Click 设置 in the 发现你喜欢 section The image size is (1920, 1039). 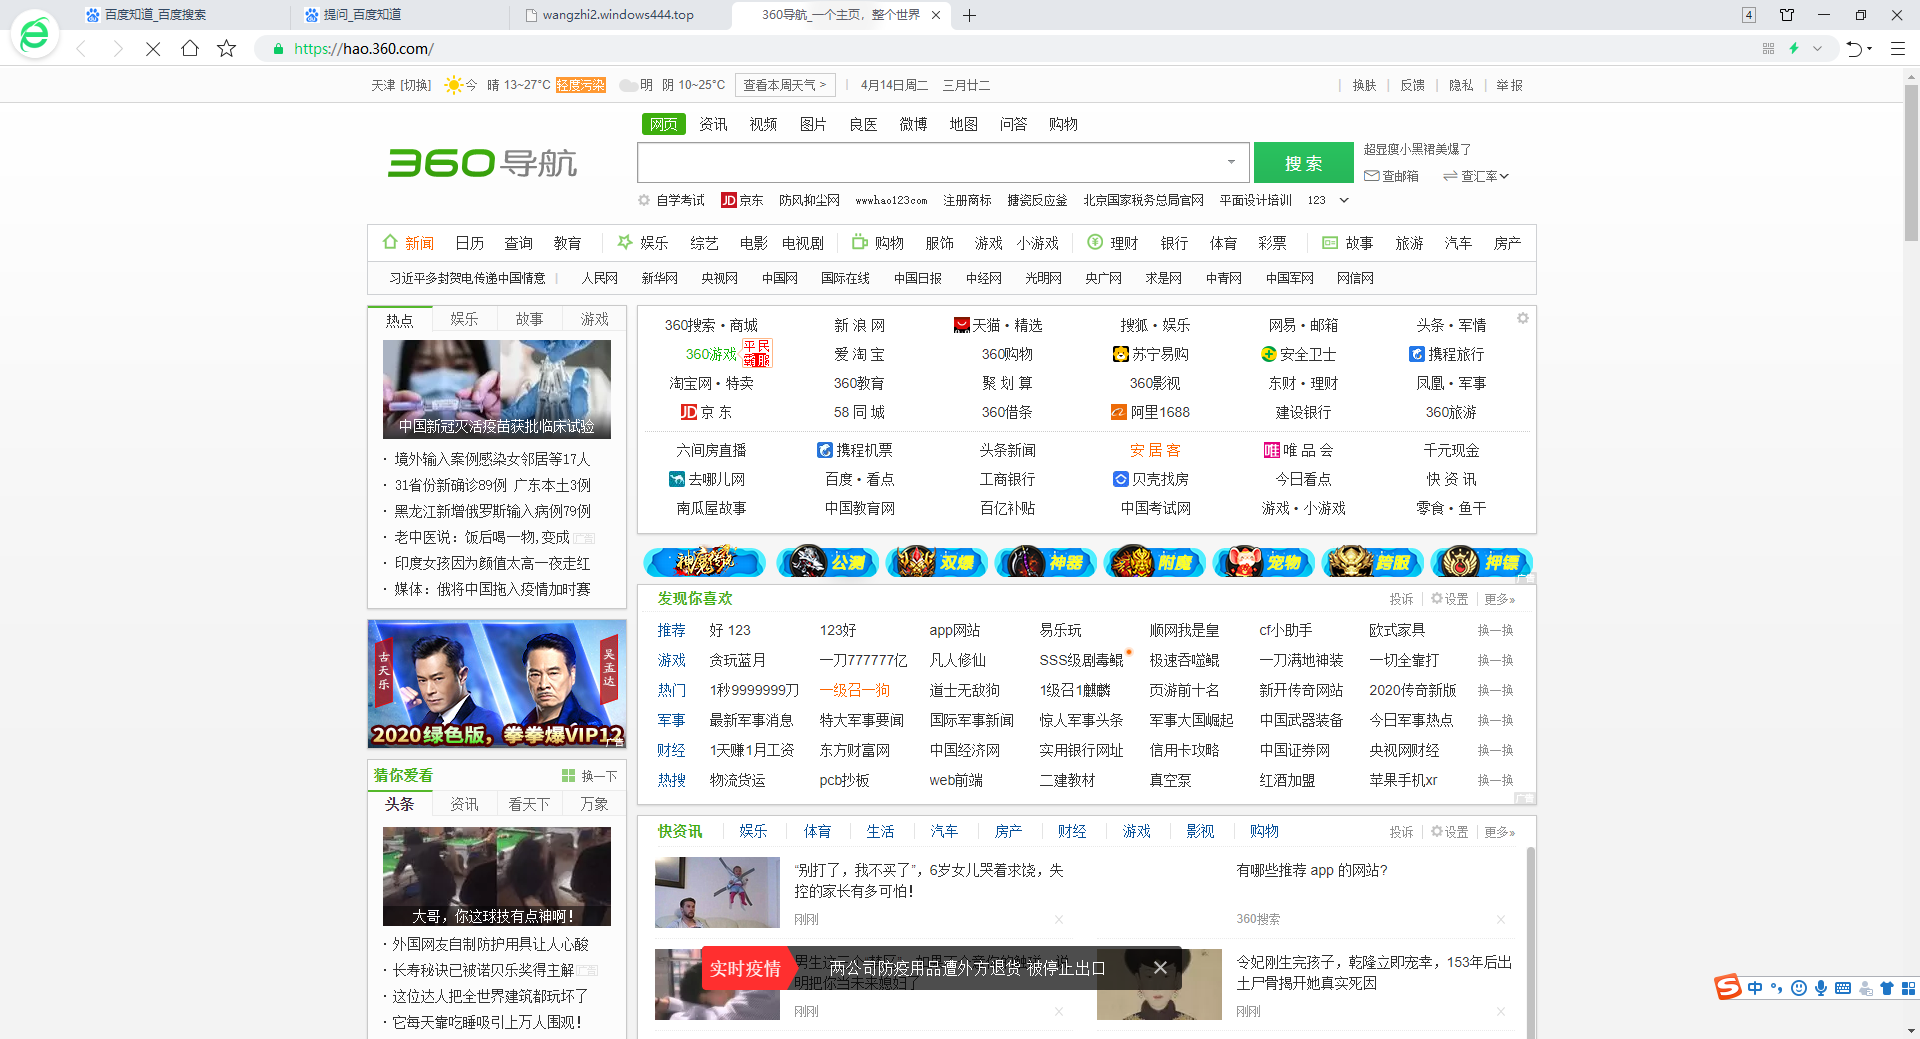coord(1449,599)
